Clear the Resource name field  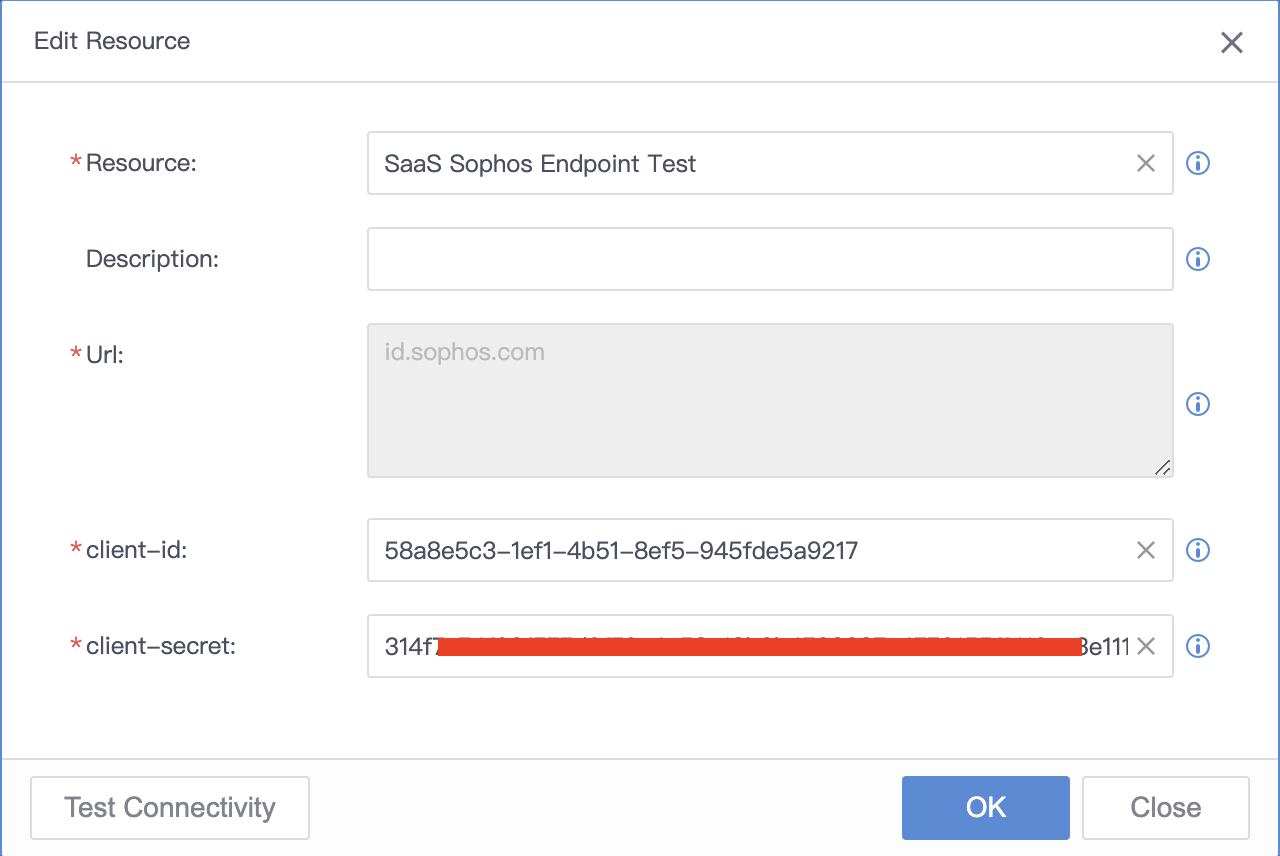point(1146,163)
